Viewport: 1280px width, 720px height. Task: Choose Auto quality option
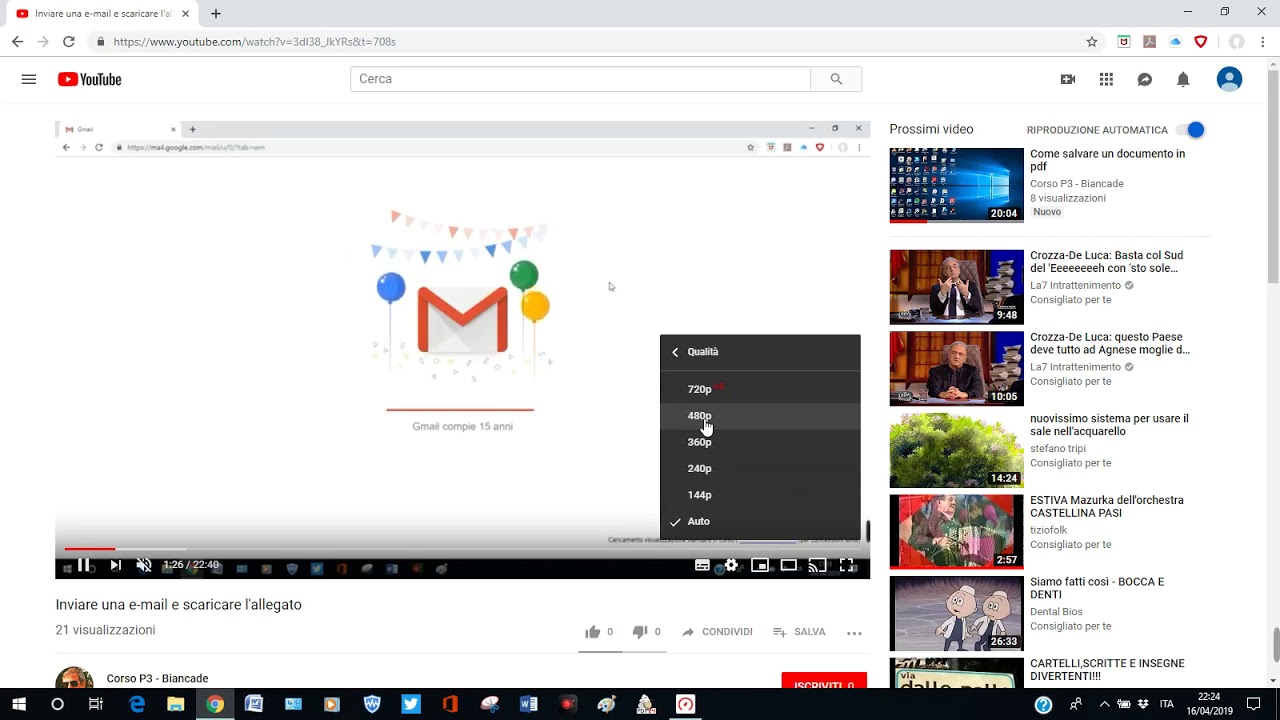click(x=760, y=521)
